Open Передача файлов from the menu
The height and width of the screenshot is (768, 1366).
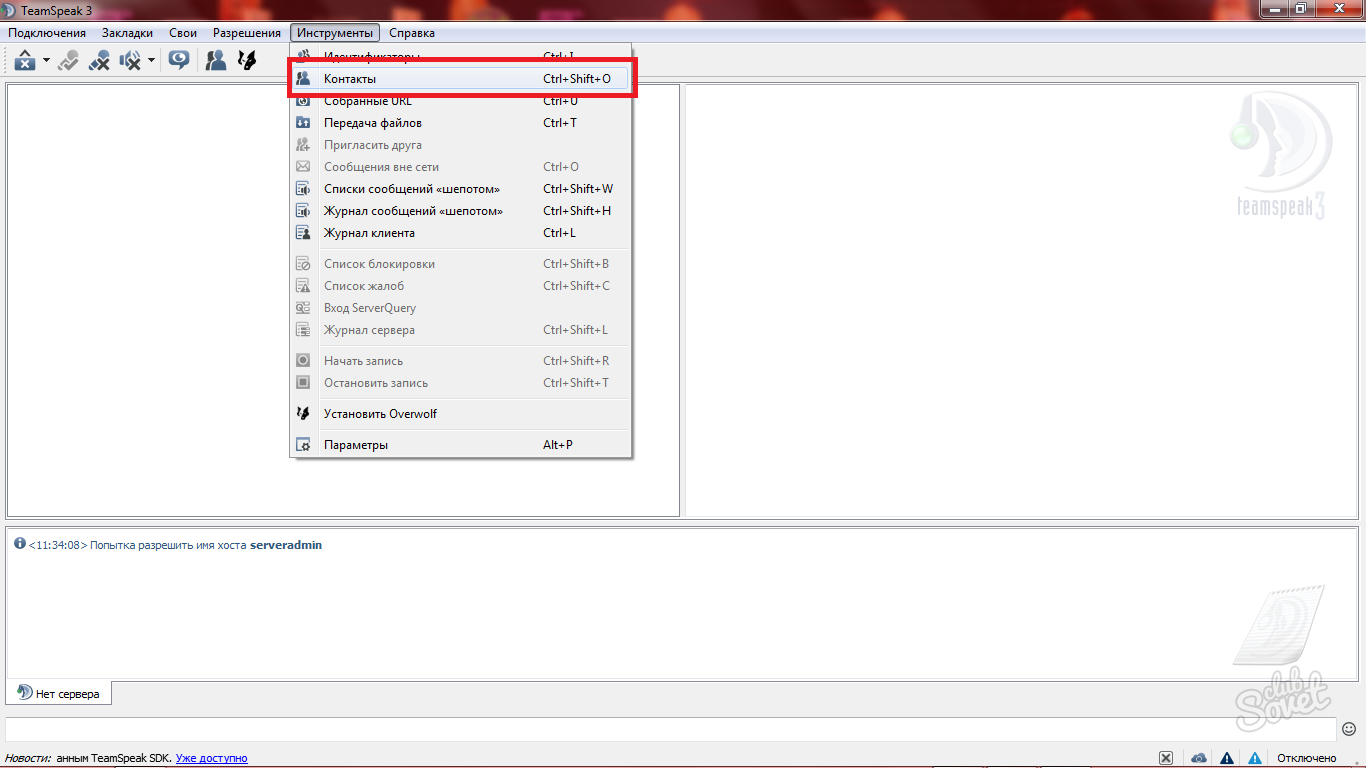(461, 123)
